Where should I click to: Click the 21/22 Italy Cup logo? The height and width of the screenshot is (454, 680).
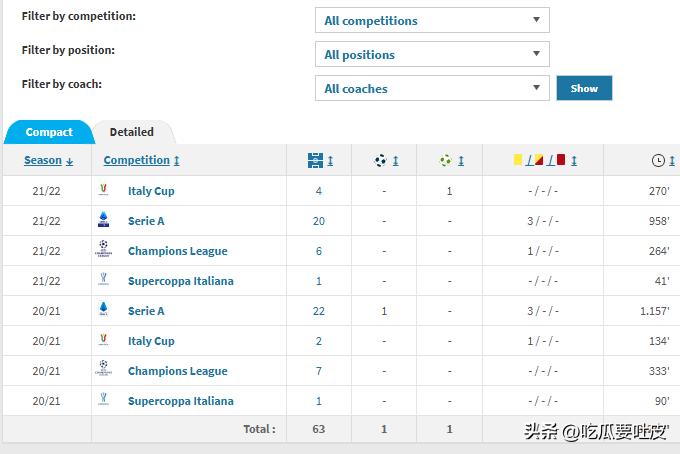point(103,191)
